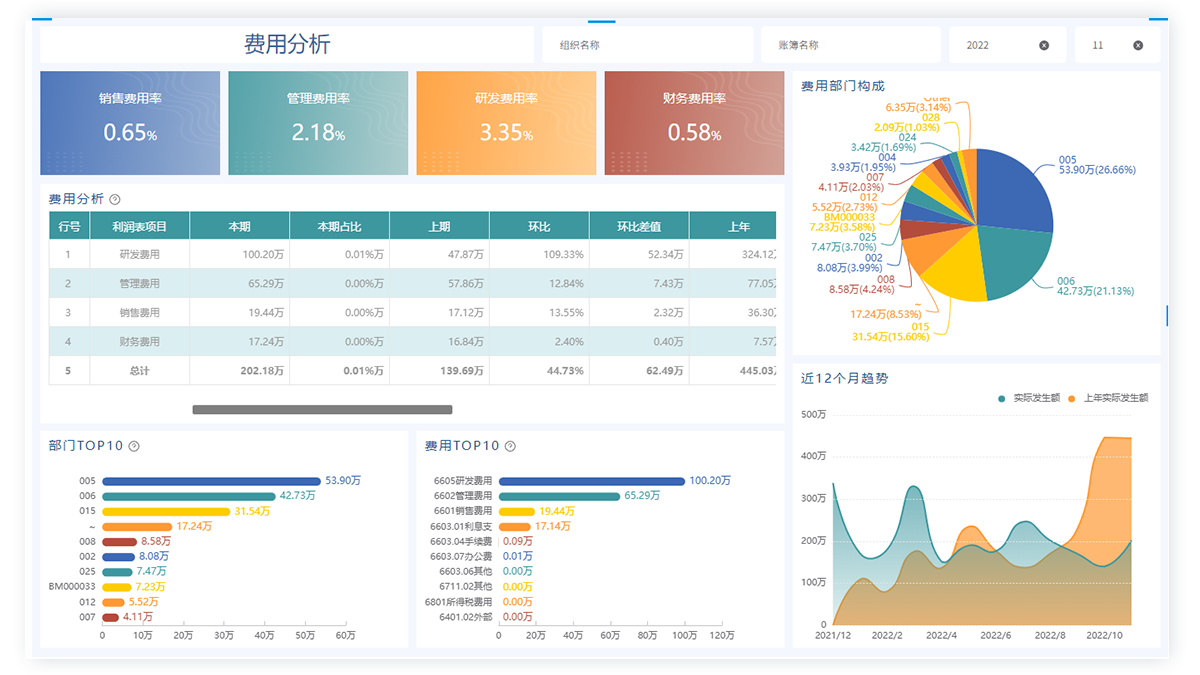Click the 近12个月趋势 panel title
Screen dimensions: 1200x675
point(845,379)
